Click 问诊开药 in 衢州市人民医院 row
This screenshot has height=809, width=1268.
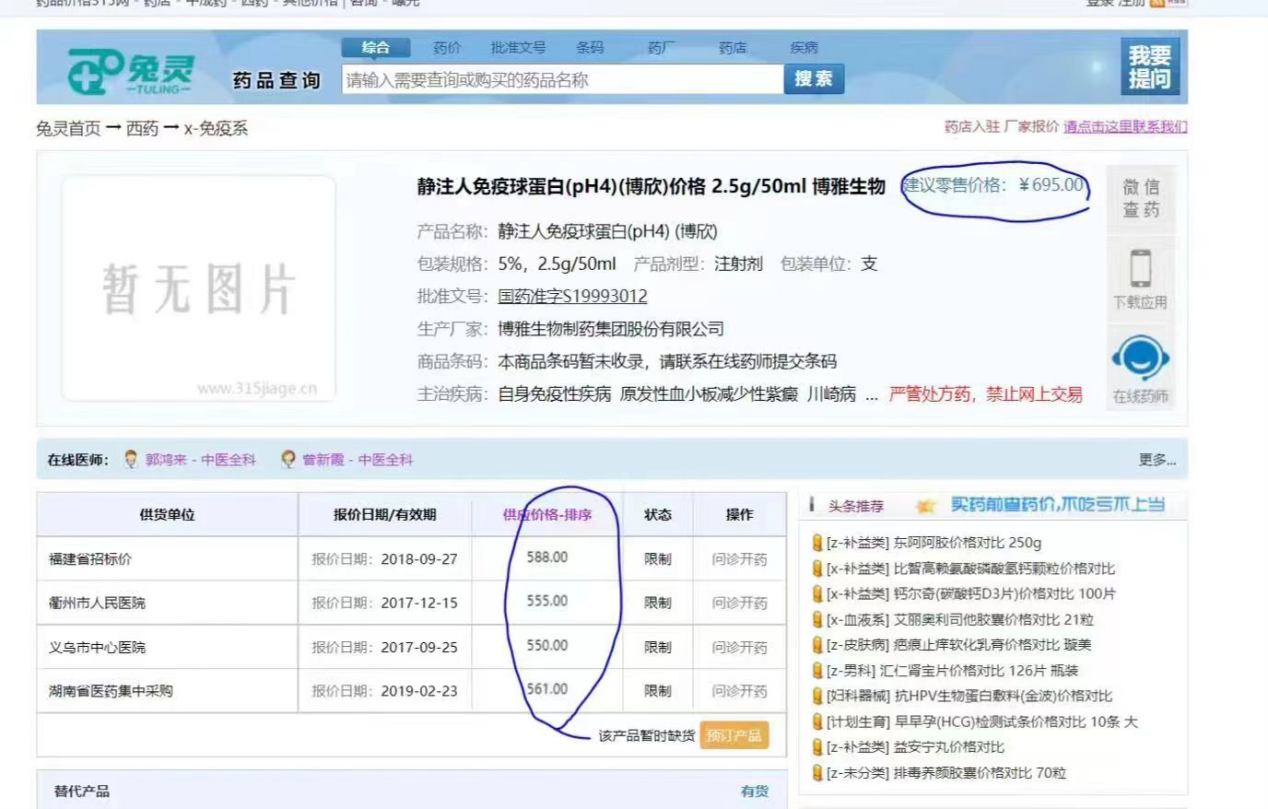739,603
